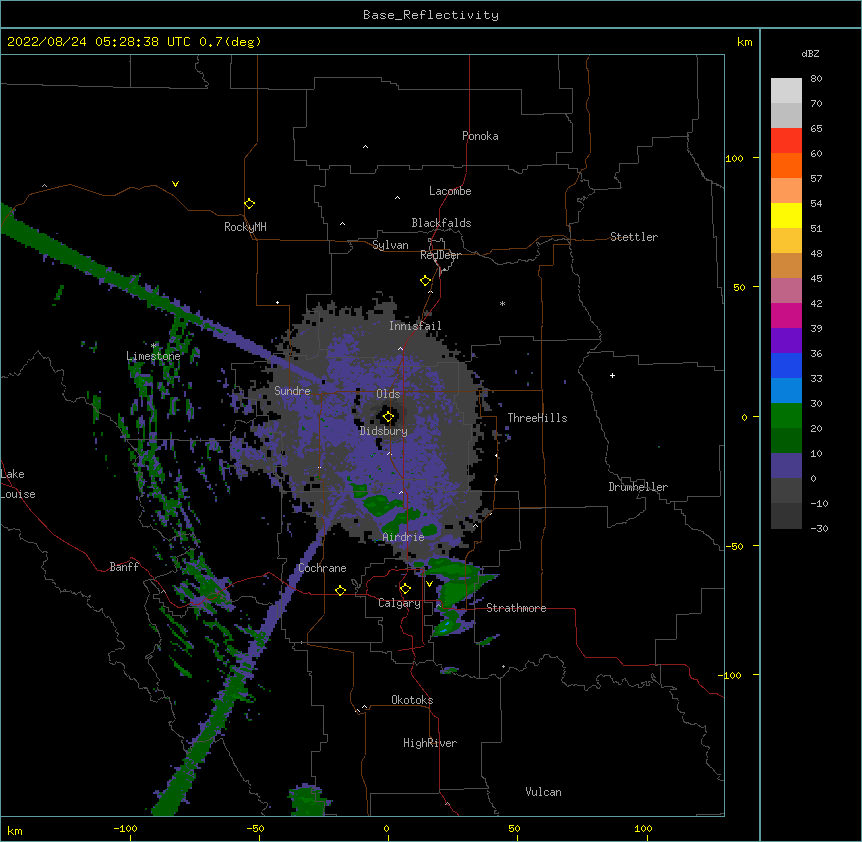This screenshot has height=842, width=862.
Task: Click the Lake Louise label
Action: pyautogui.click(x=18, y=484)
